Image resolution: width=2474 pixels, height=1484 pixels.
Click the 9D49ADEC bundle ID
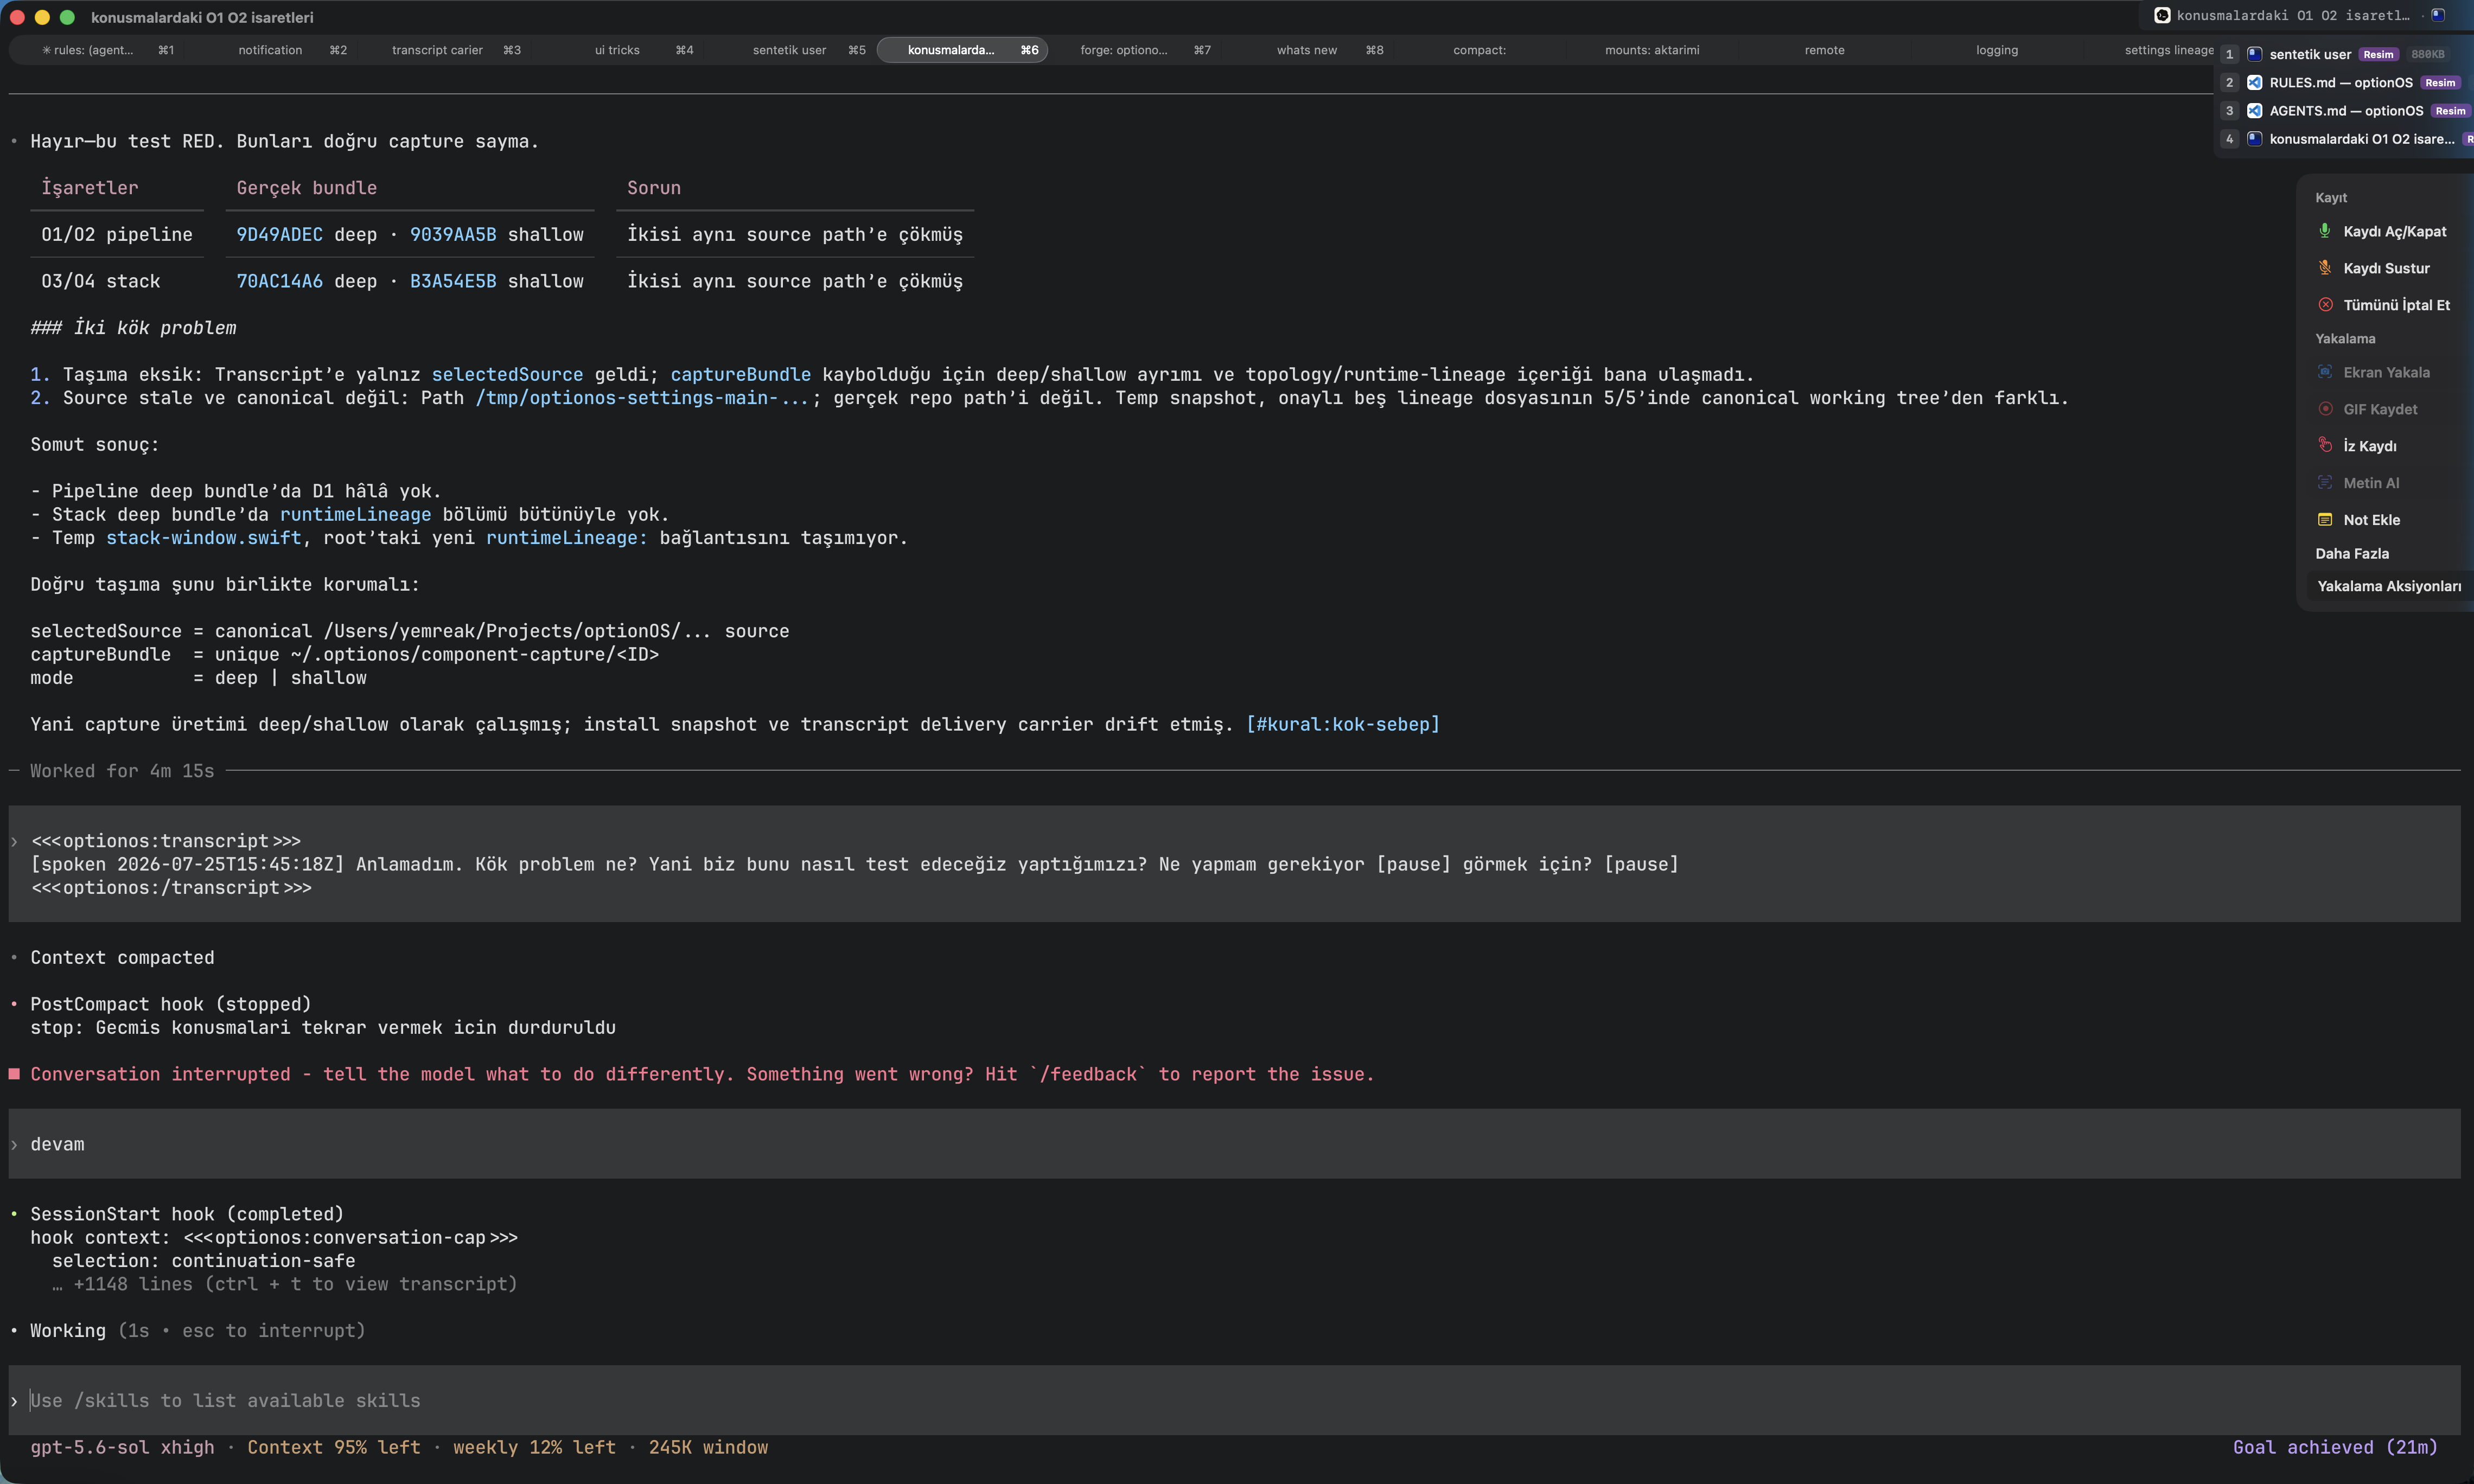click(x=279, y=234)
